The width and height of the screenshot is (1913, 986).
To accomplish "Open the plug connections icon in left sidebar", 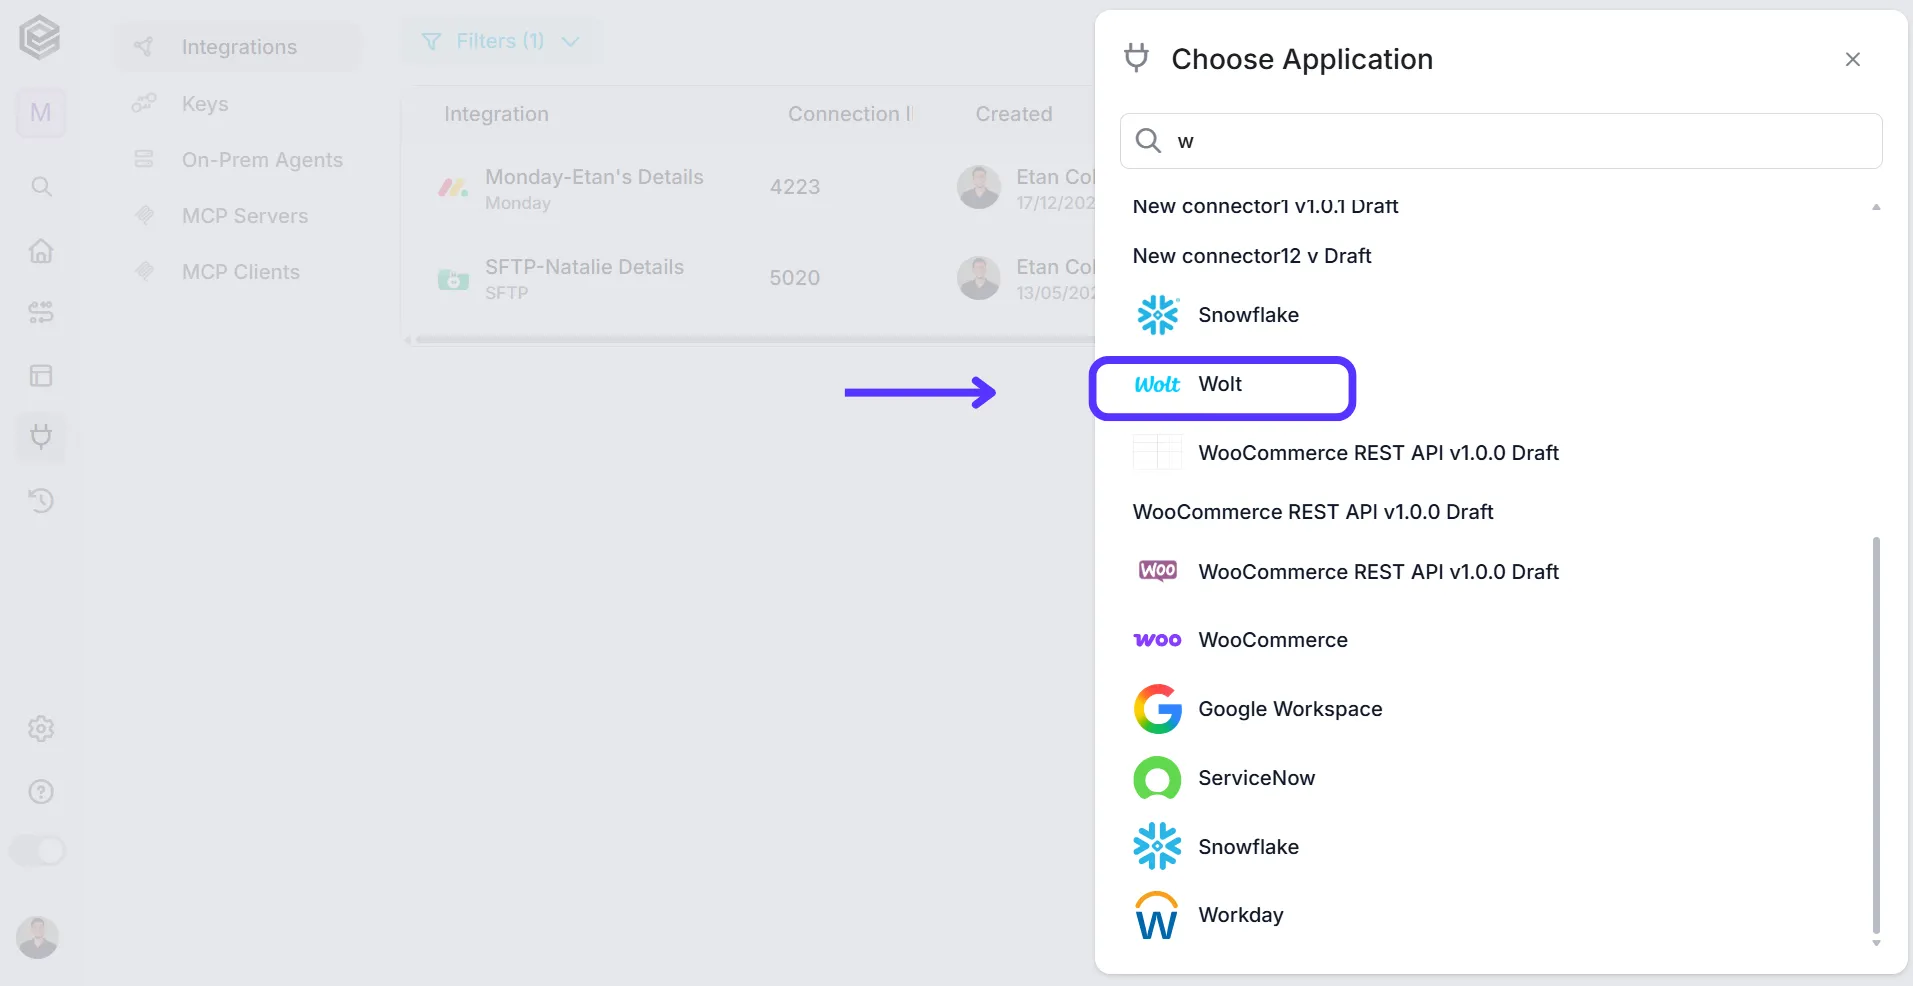I will 41,437.
